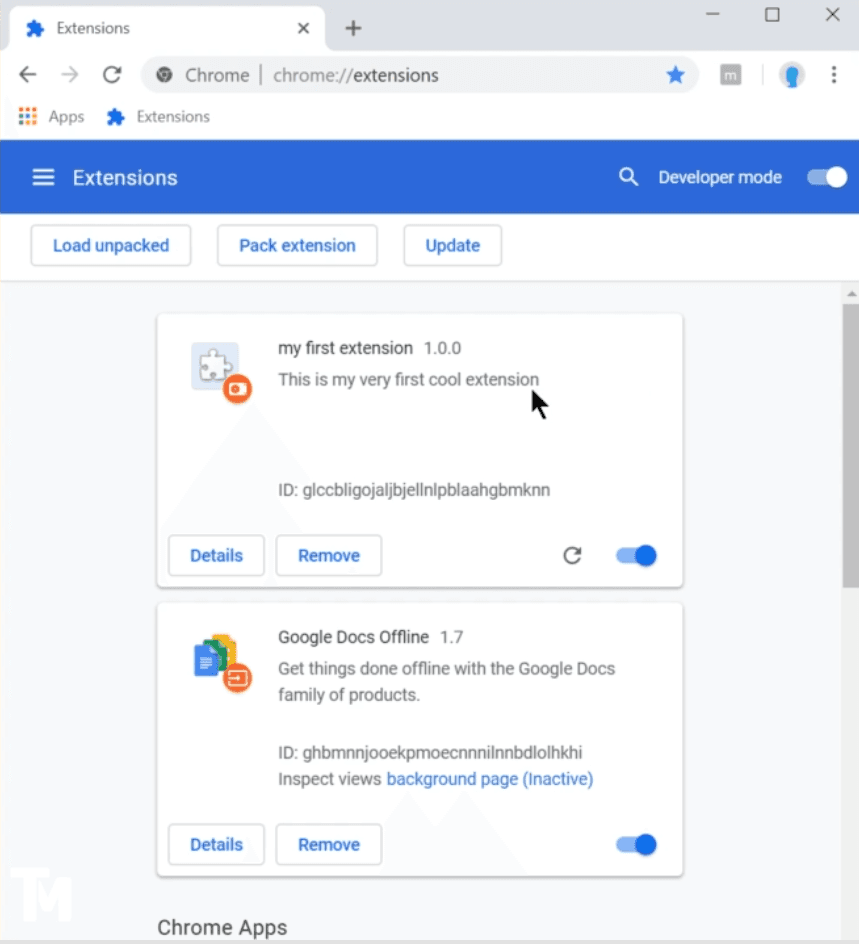Open Details for Google Docs Offline

click(x=217, y=845)
